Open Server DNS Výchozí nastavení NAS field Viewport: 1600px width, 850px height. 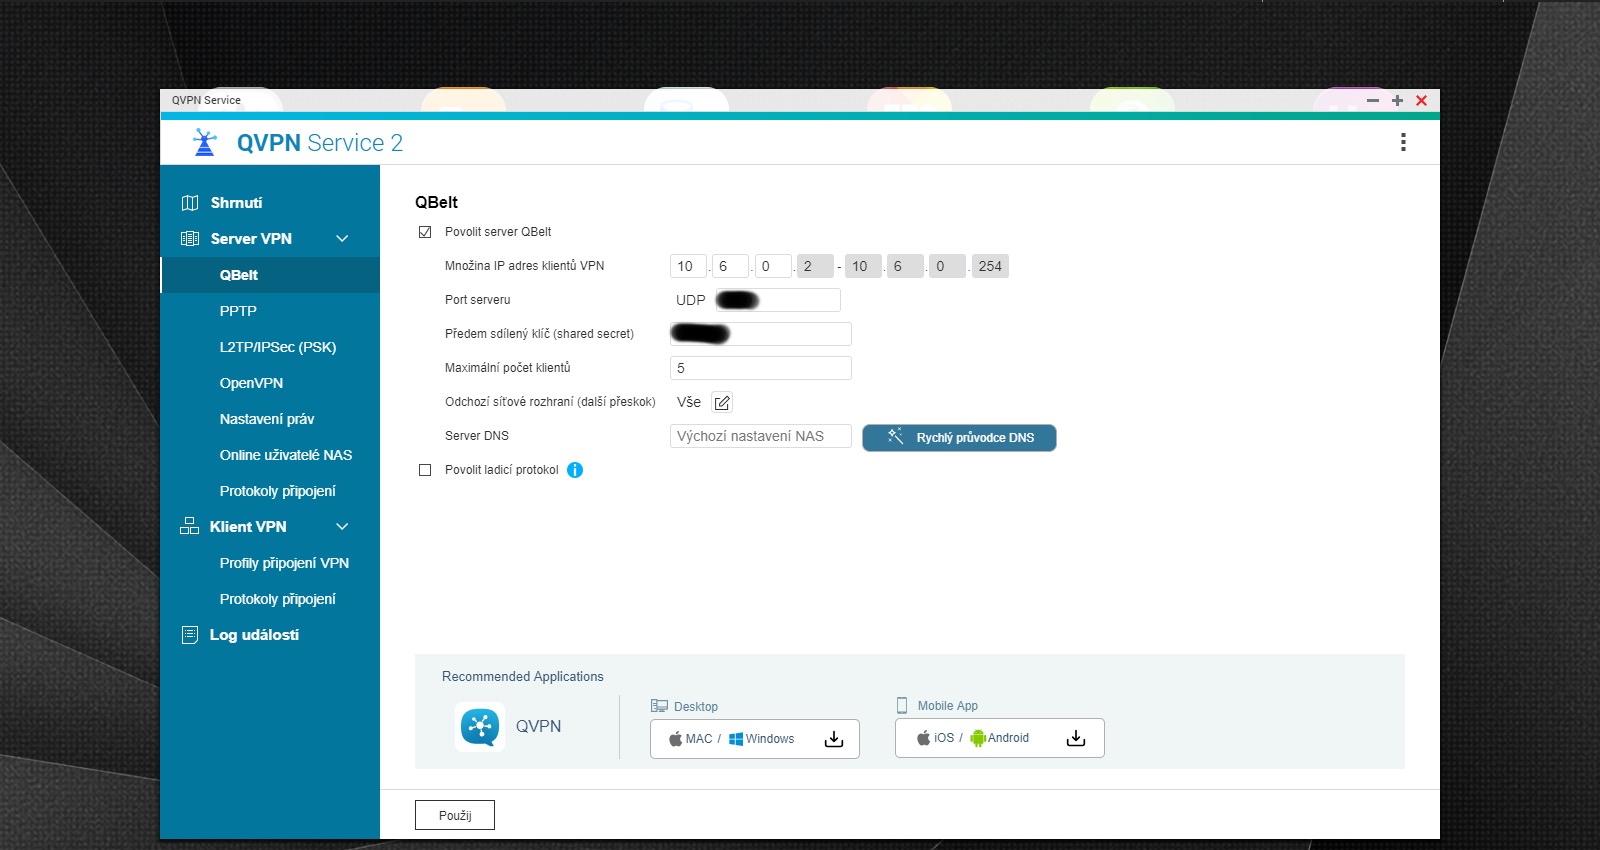tap(760, 436)
